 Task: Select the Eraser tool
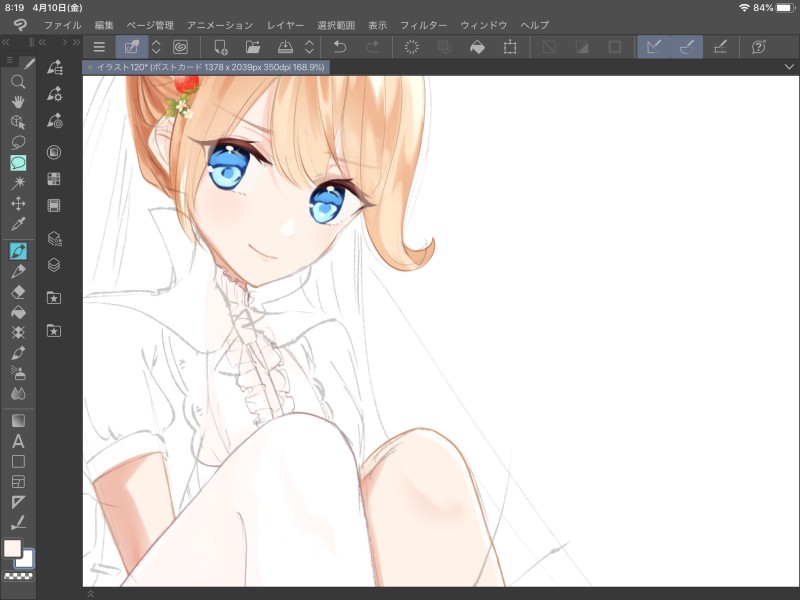(18, 292)
